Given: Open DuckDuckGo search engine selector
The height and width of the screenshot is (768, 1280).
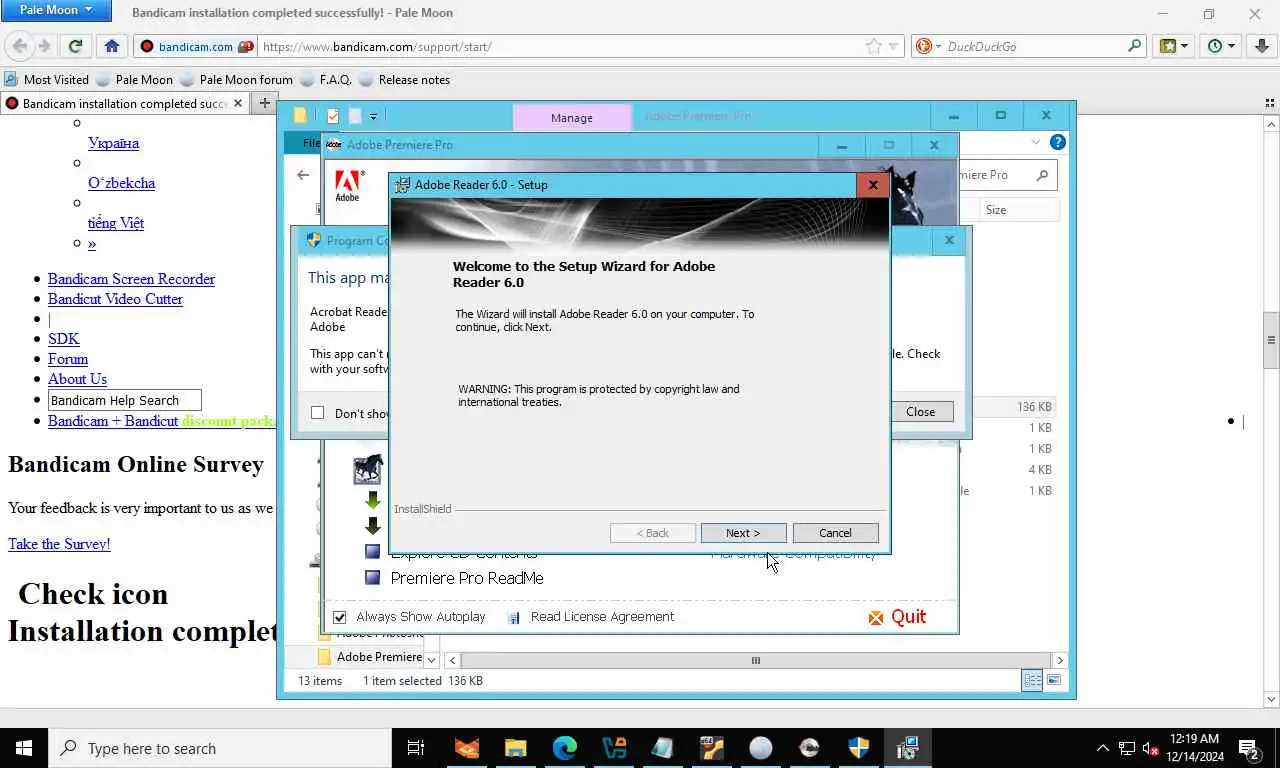Looking at the screenshot, I should pos(927,46).
